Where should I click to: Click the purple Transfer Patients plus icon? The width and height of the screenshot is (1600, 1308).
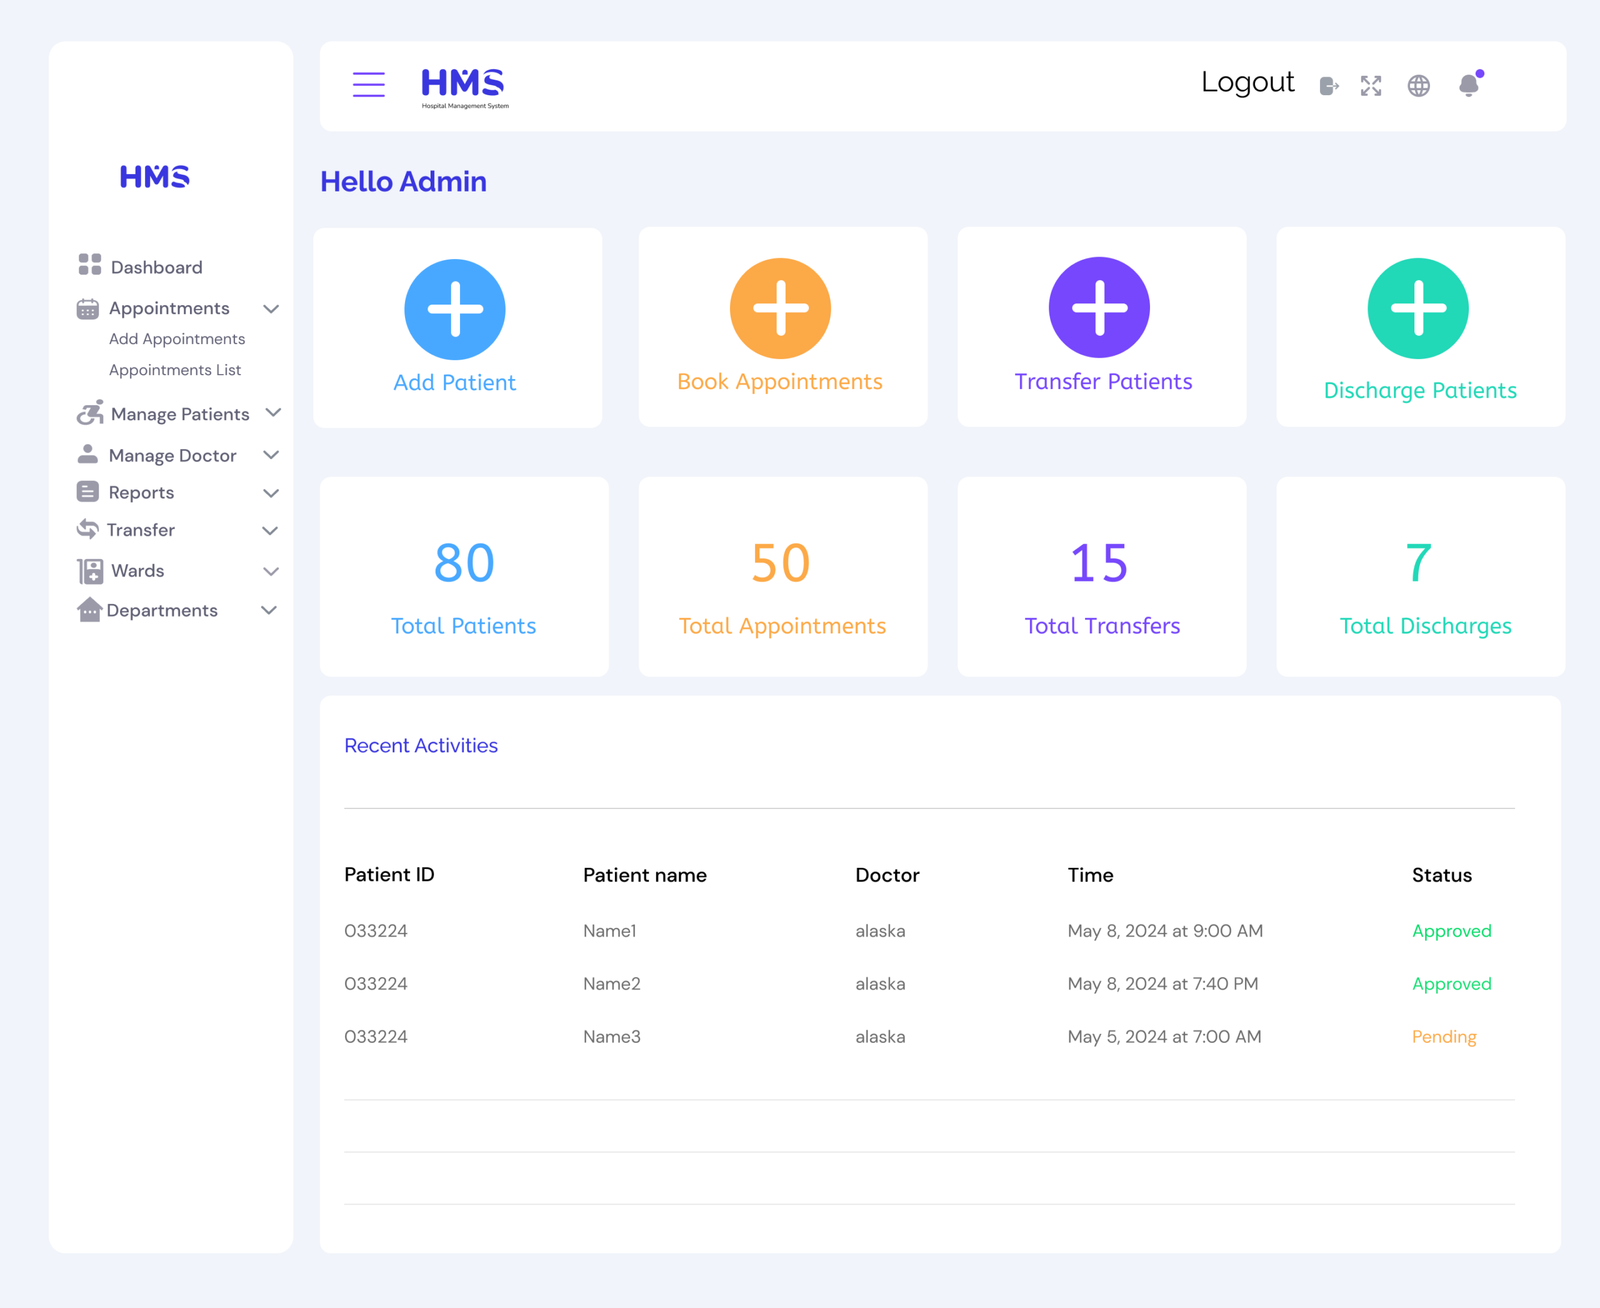[x=1099, y=307]
